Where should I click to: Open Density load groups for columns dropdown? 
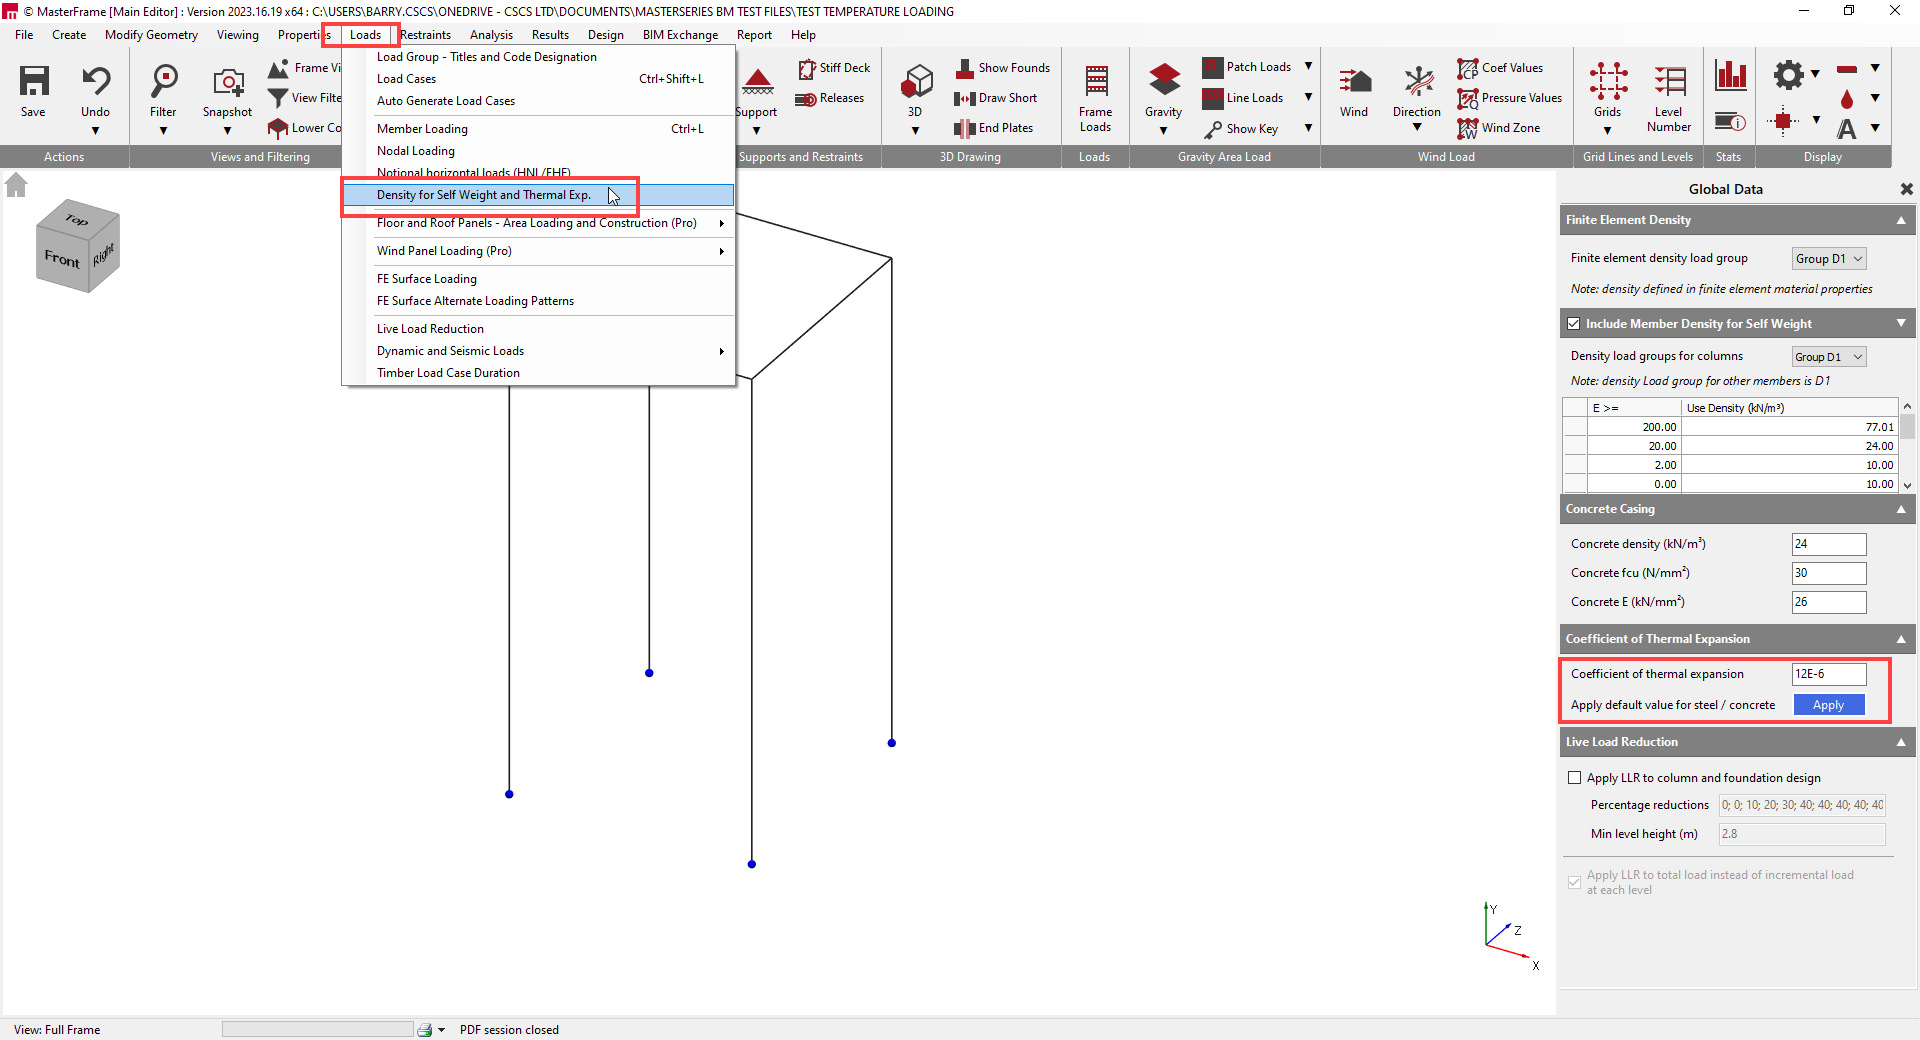(x=1829, y=357)
